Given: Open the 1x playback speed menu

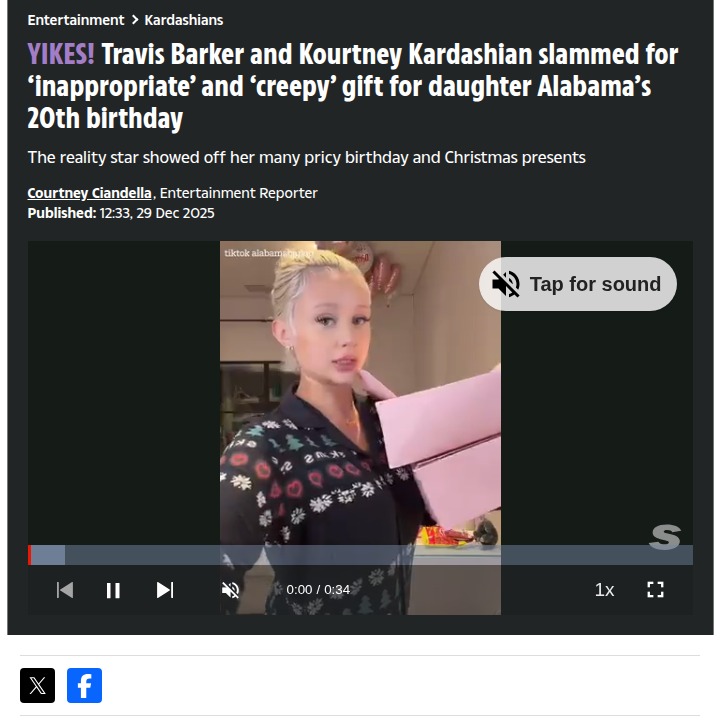Looking at the screenshot, I should coord(604,590).
